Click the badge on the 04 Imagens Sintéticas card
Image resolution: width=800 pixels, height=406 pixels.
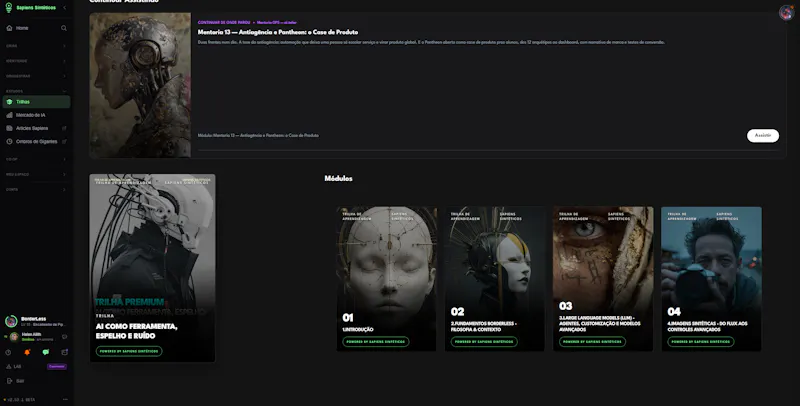pyautogui.click(x=701, y=342)
